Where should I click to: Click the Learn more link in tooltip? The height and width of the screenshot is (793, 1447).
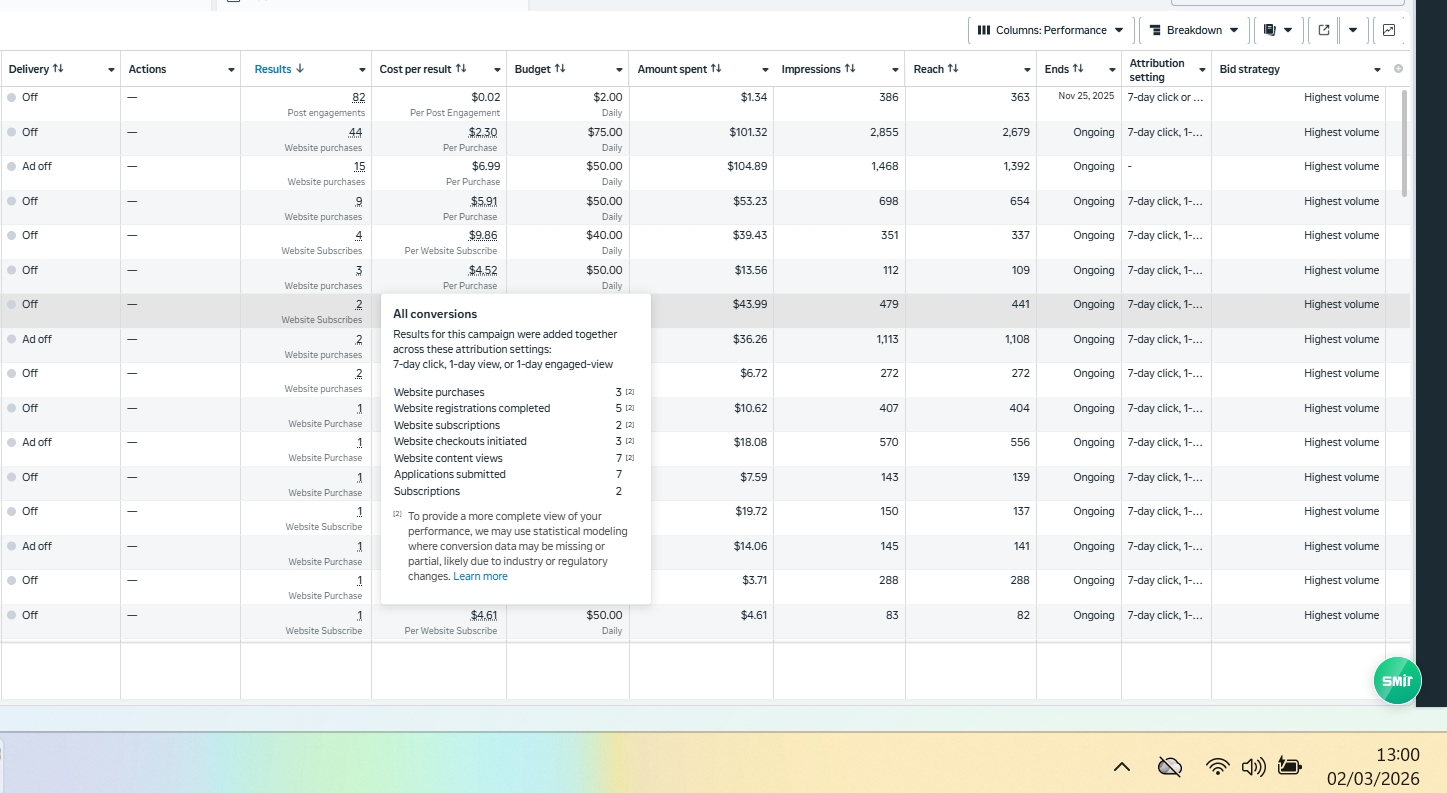(480, 576)
